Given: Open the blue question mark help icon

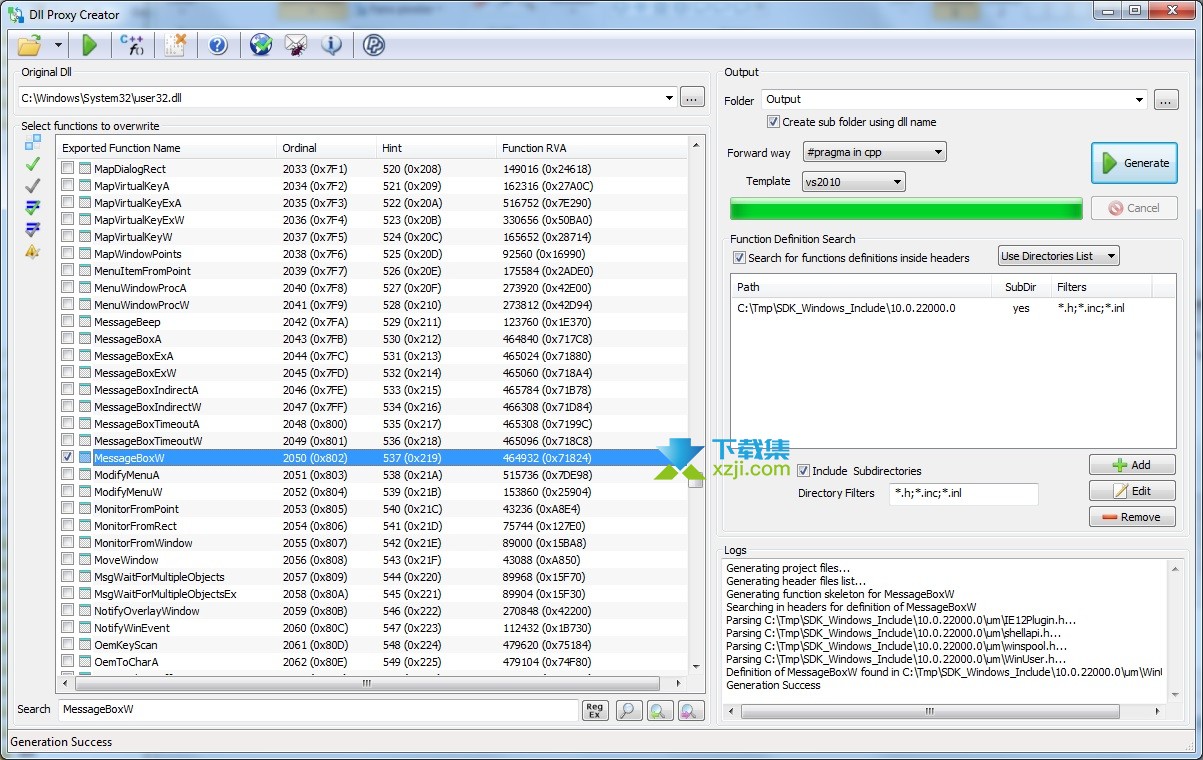Looking at the screenshot, I should coord(218,45).
